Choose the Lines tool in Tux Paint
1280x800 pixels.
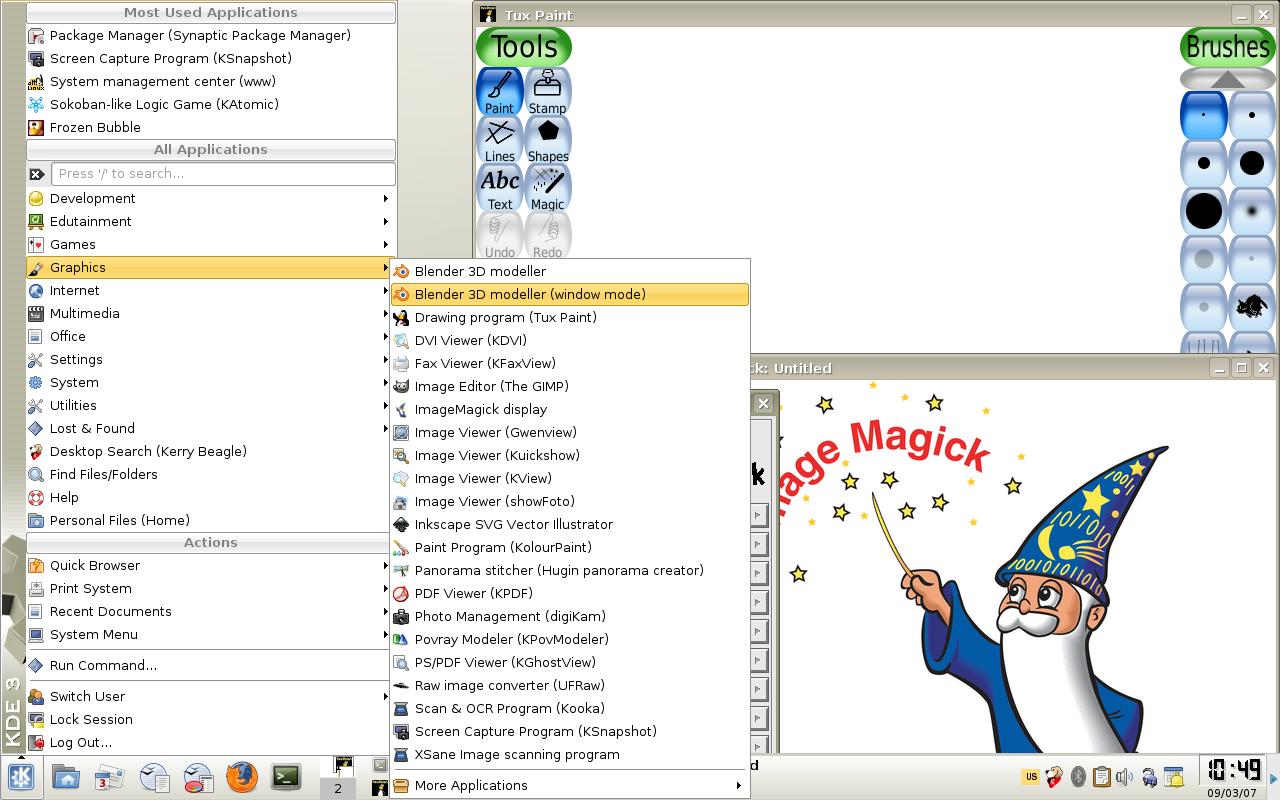(499, 140)
